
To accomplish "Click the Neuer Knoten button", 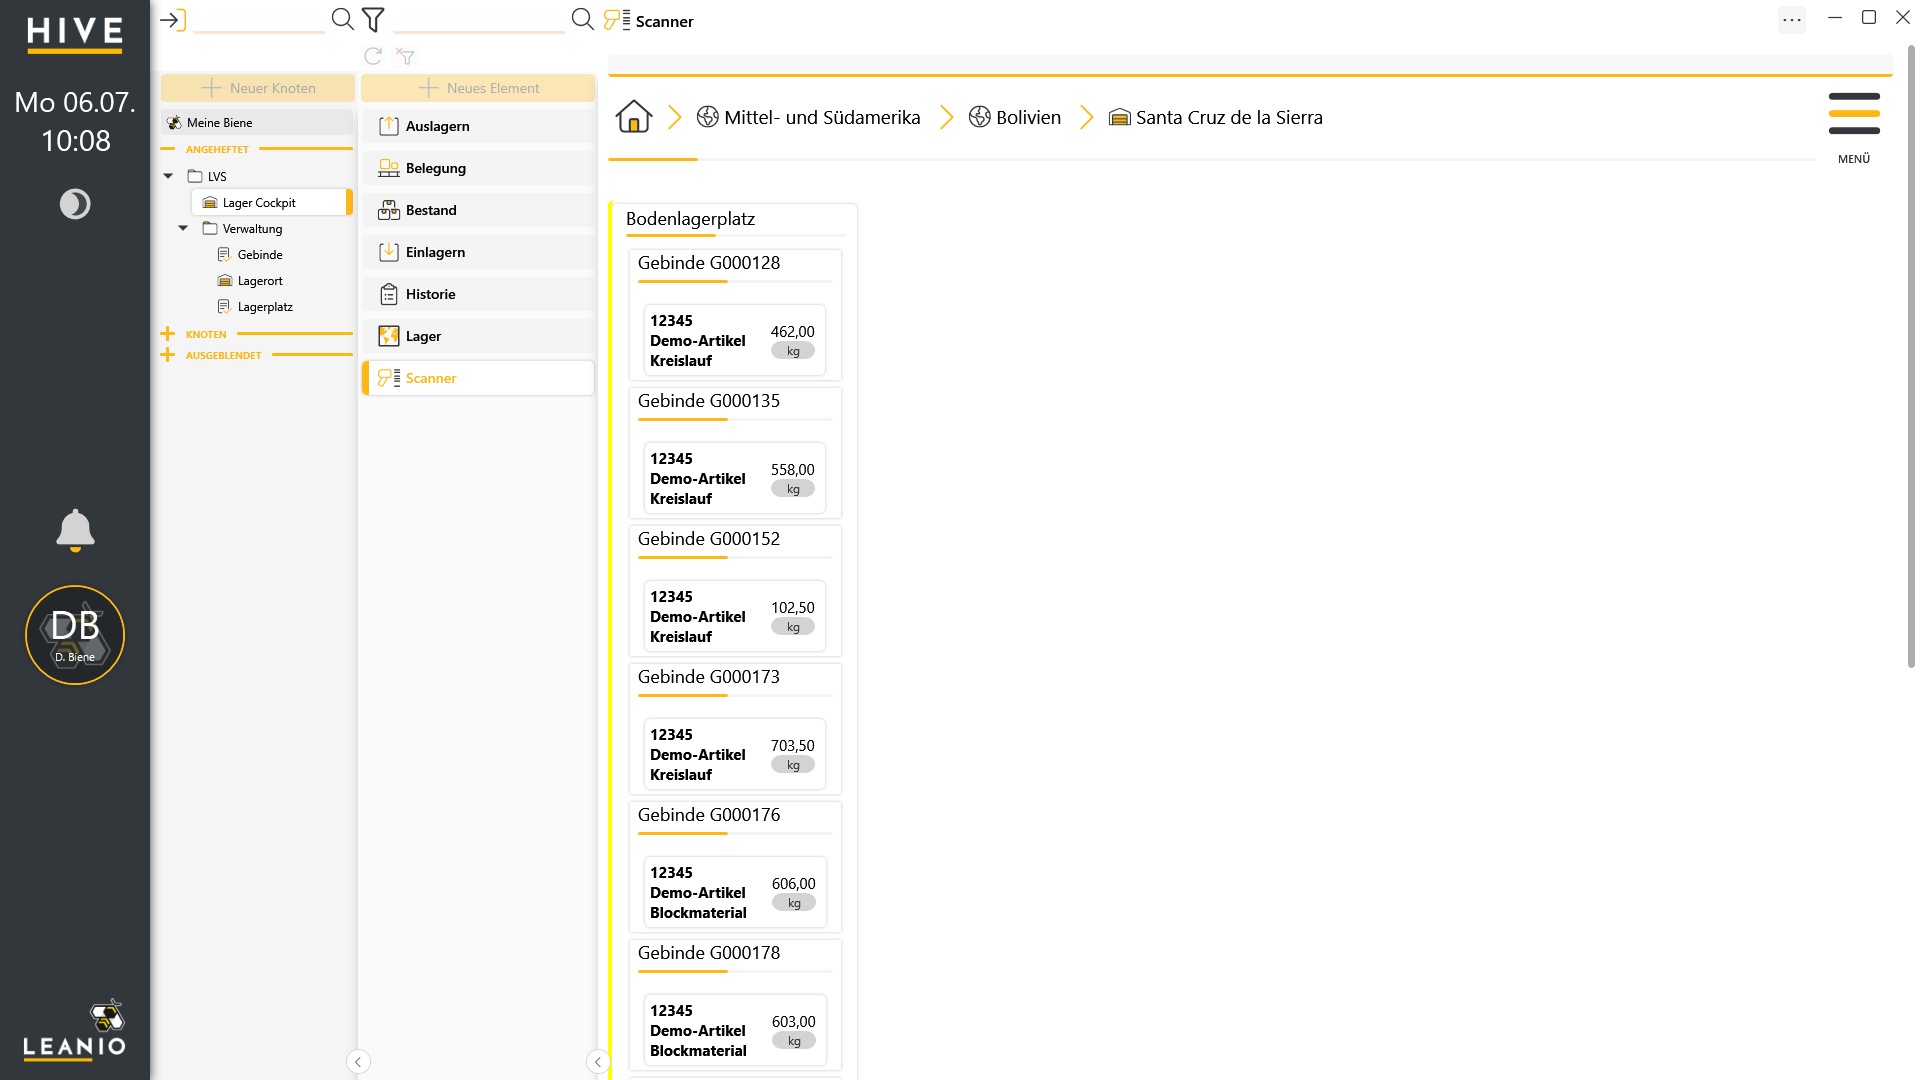I will [x=258, y=88].
